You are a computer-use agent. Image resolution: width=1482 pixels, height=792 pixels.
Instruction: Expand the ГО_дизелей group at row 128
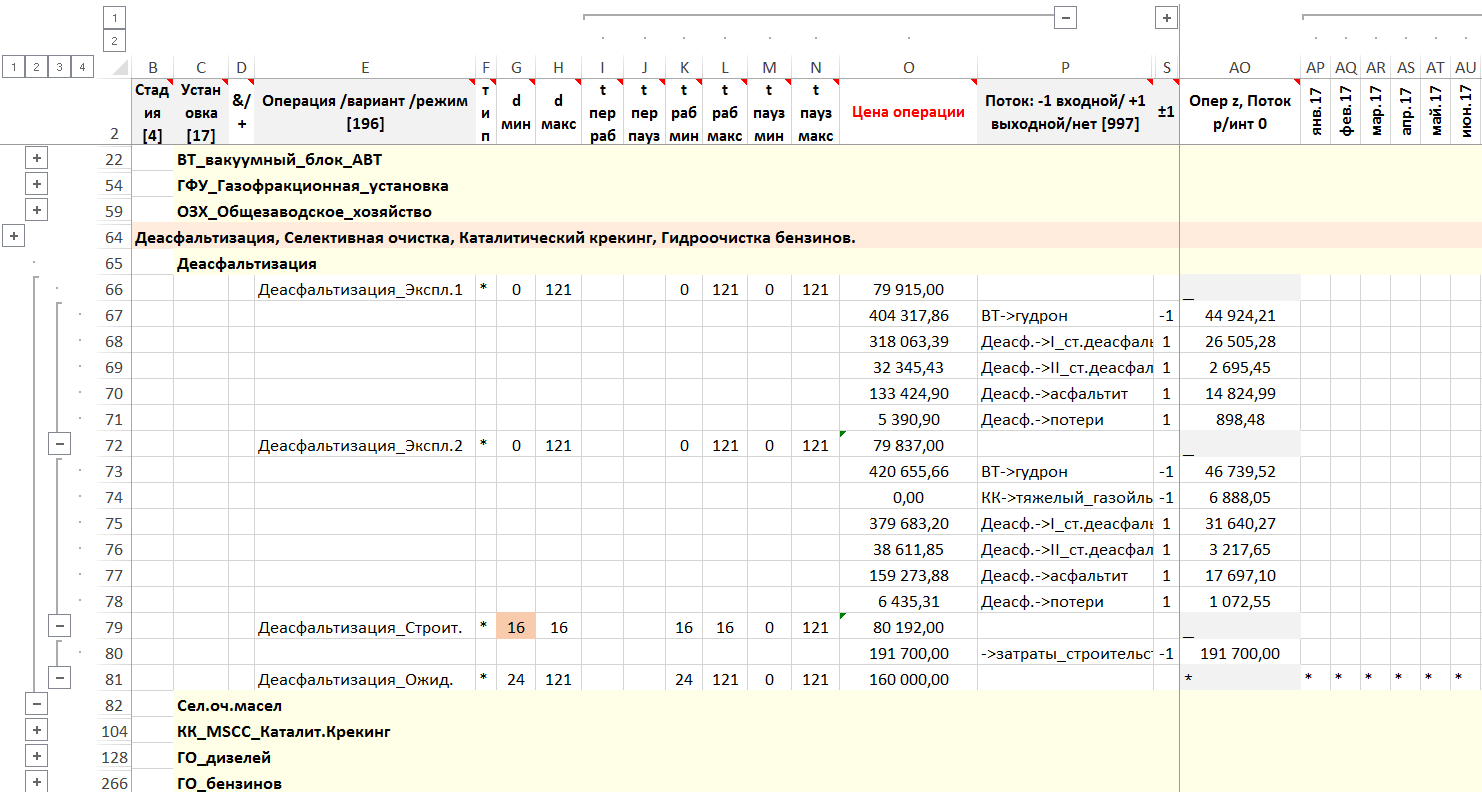[36, 756]
